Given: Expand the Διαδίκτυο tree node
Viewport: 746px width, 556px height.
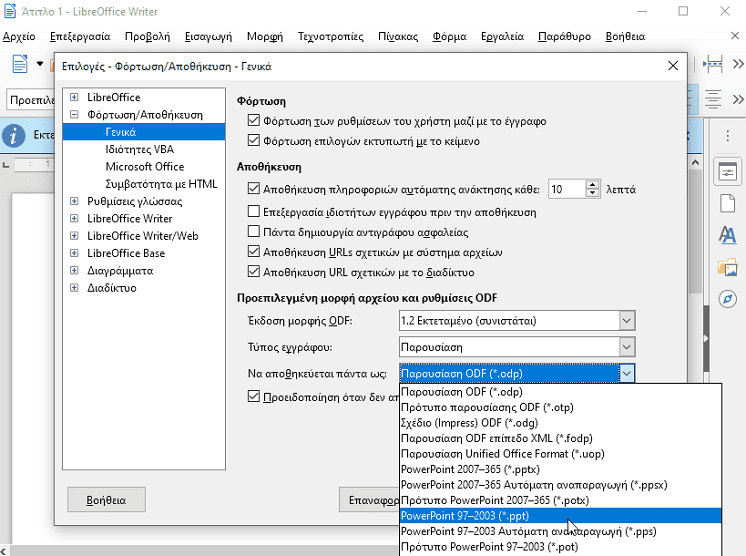Looking at the screenshot, I should [74, 288].
